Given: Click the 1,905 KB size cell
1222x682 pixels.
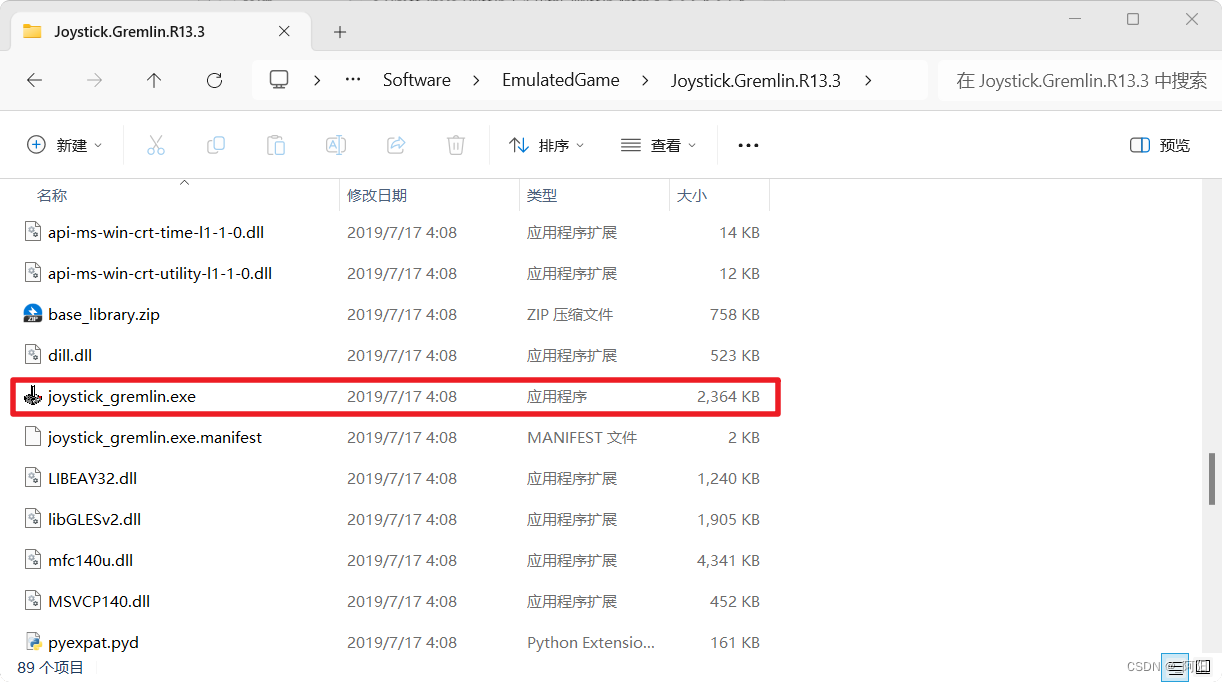Looking at the screenshot, I should tap(729, 519).
